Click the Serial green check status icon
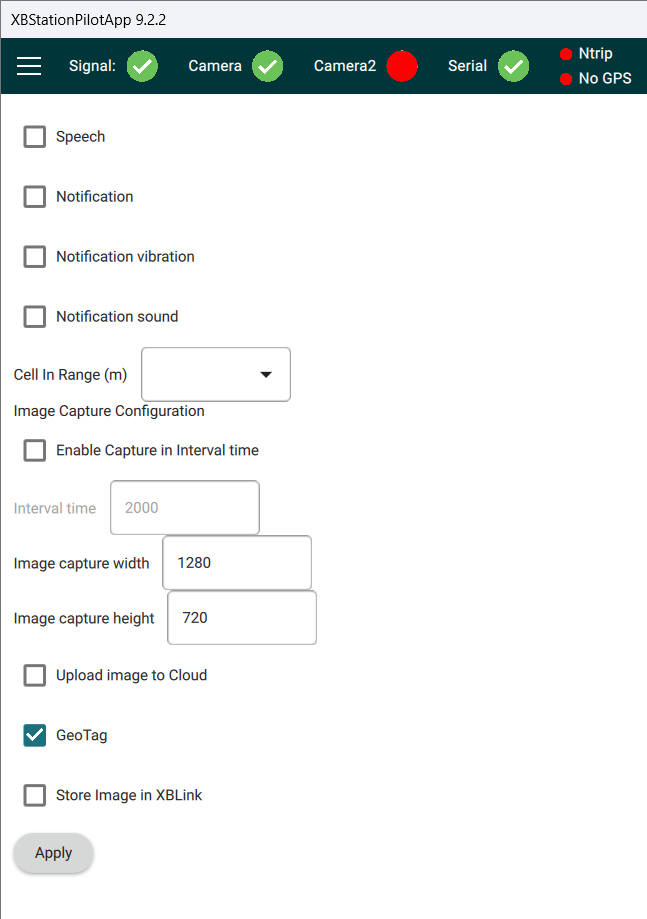Viewport: 647px width, 919px height. (x=514, y=66)
